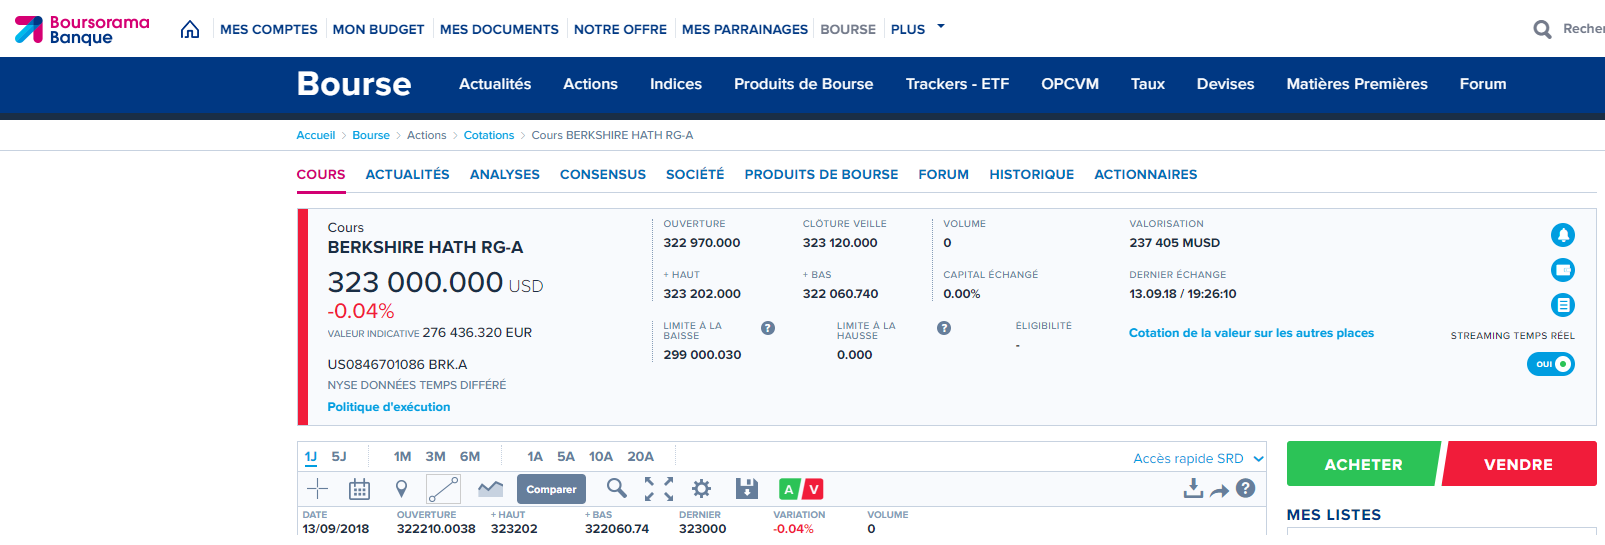Click help icon next to Limite à la hausse

pos(944,328)
